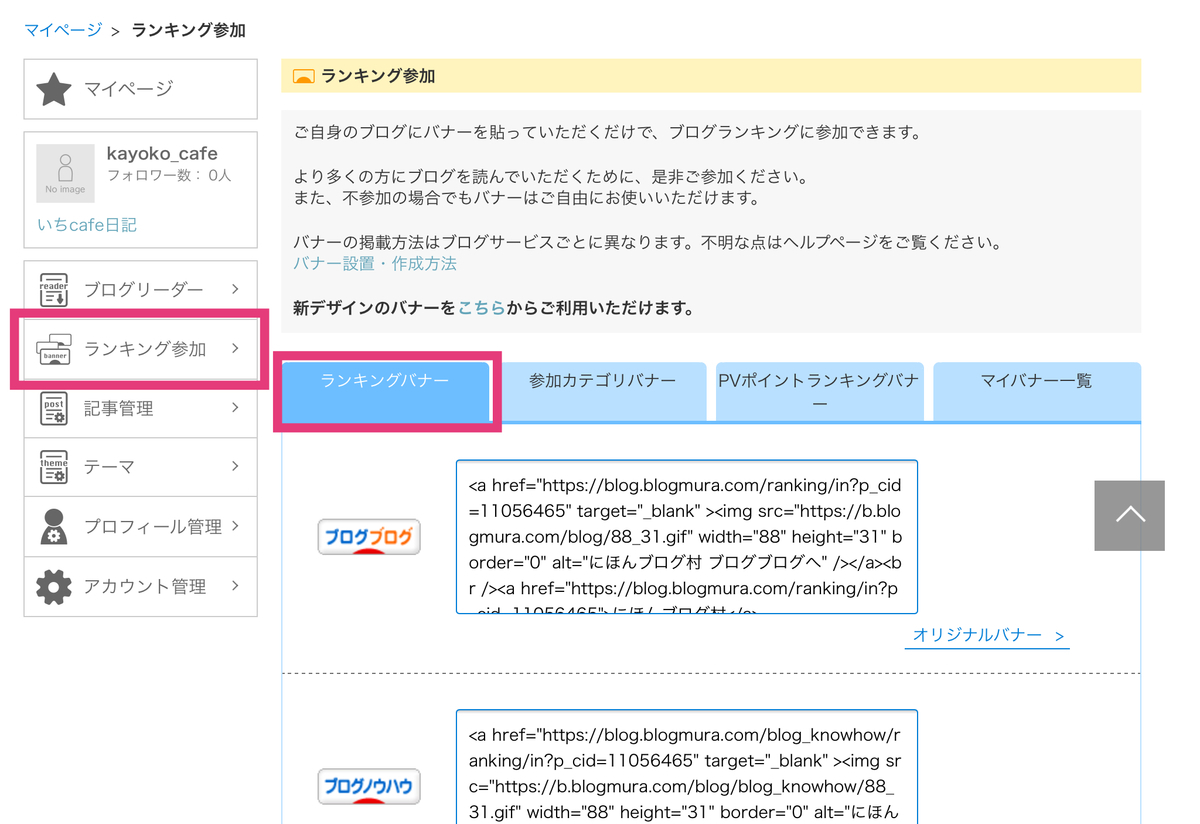Click the post icon for 記事管理

(x=54, y=408)
